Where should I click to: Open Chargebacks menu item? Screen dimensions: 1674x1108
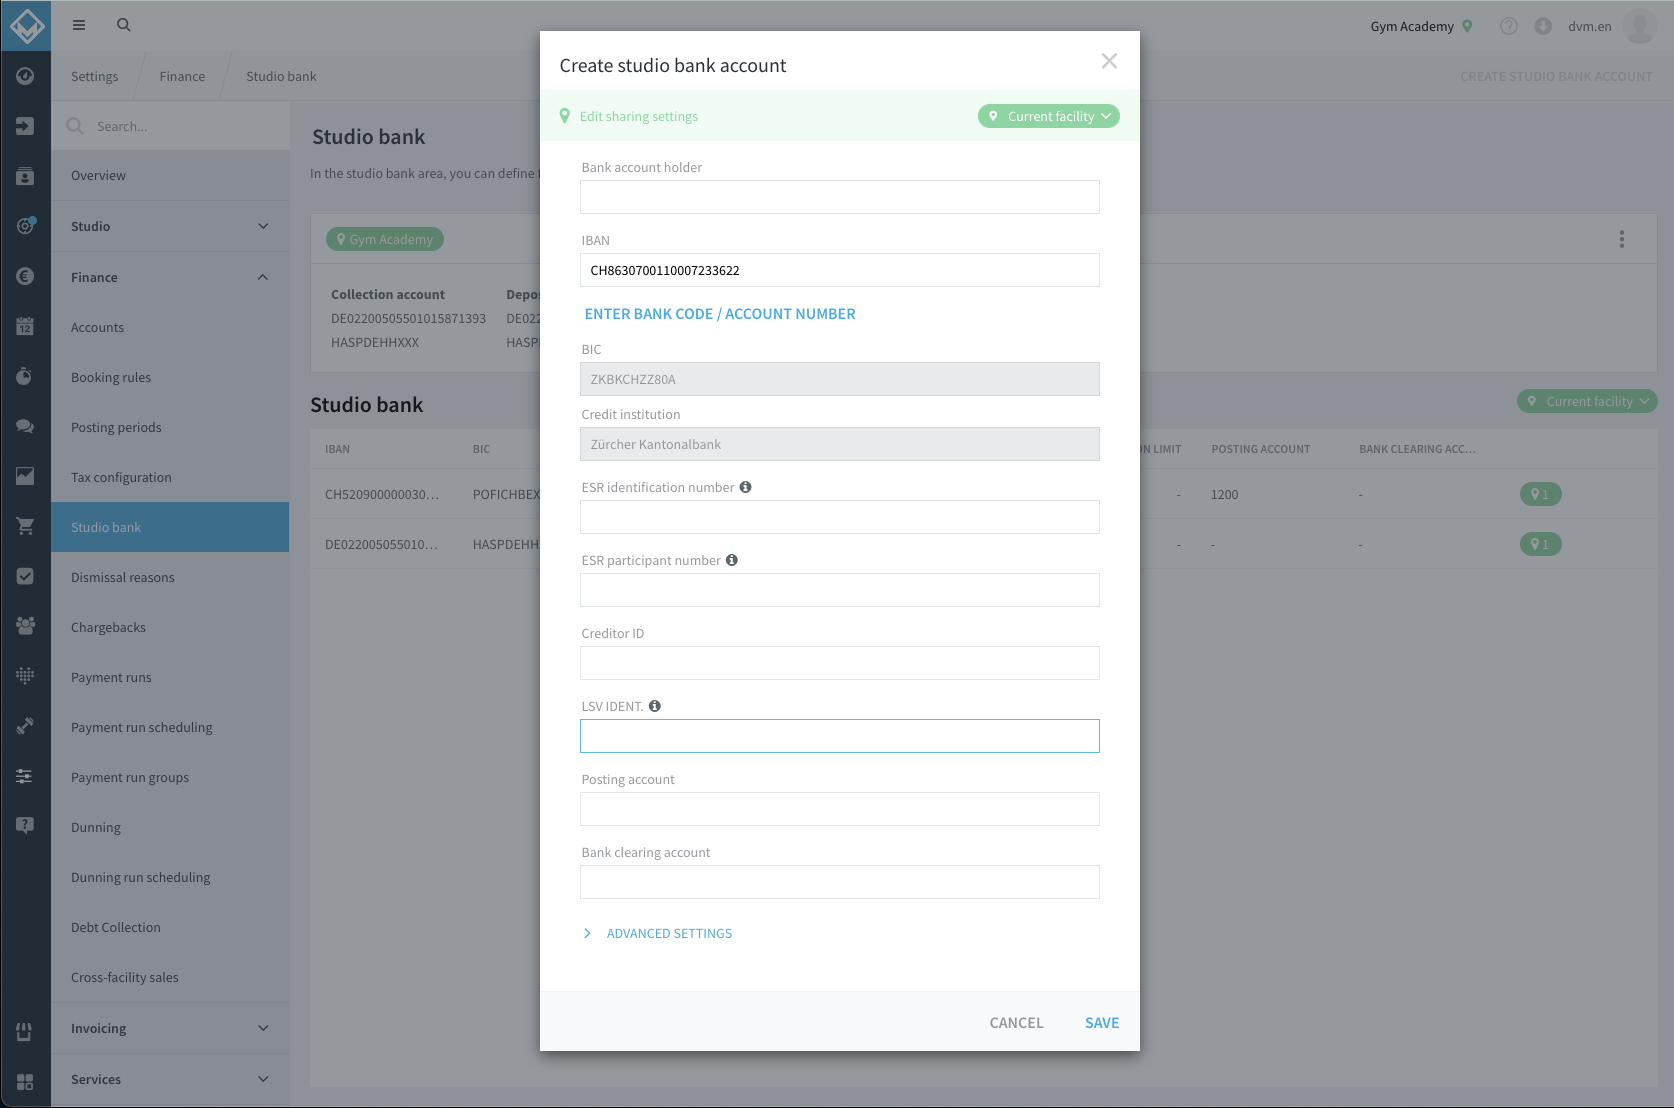pyautogui.click(x=170, y=627)
